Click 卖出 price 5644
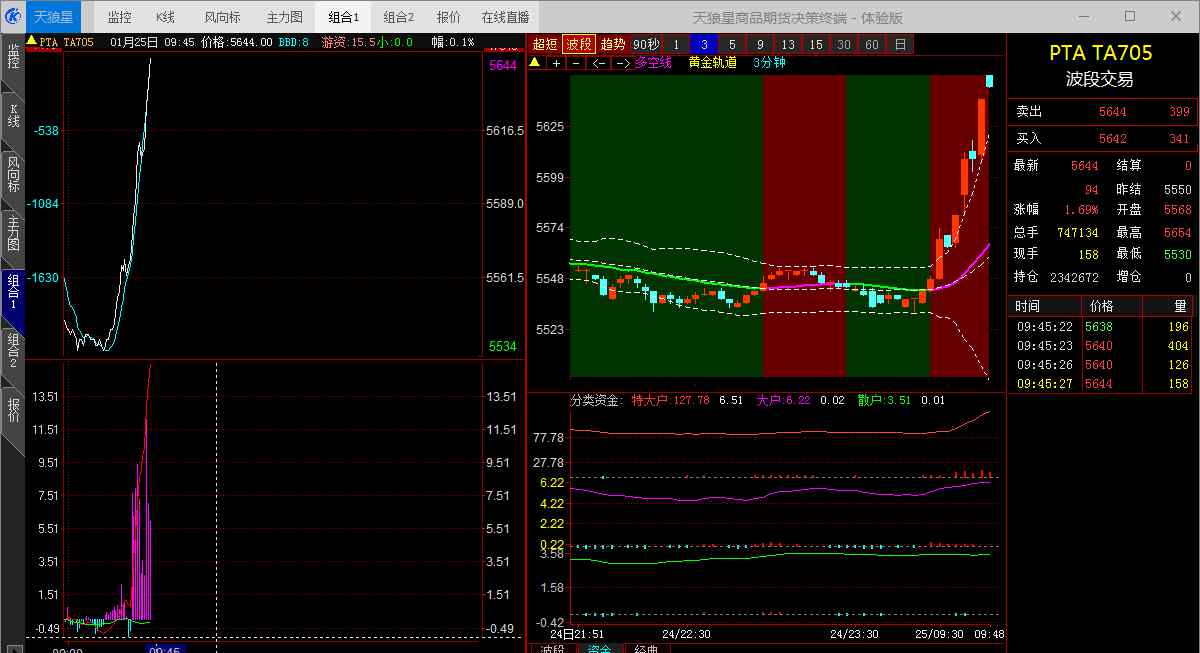The width and height of the screenshot is (1200, 653). click(1112, 112)
